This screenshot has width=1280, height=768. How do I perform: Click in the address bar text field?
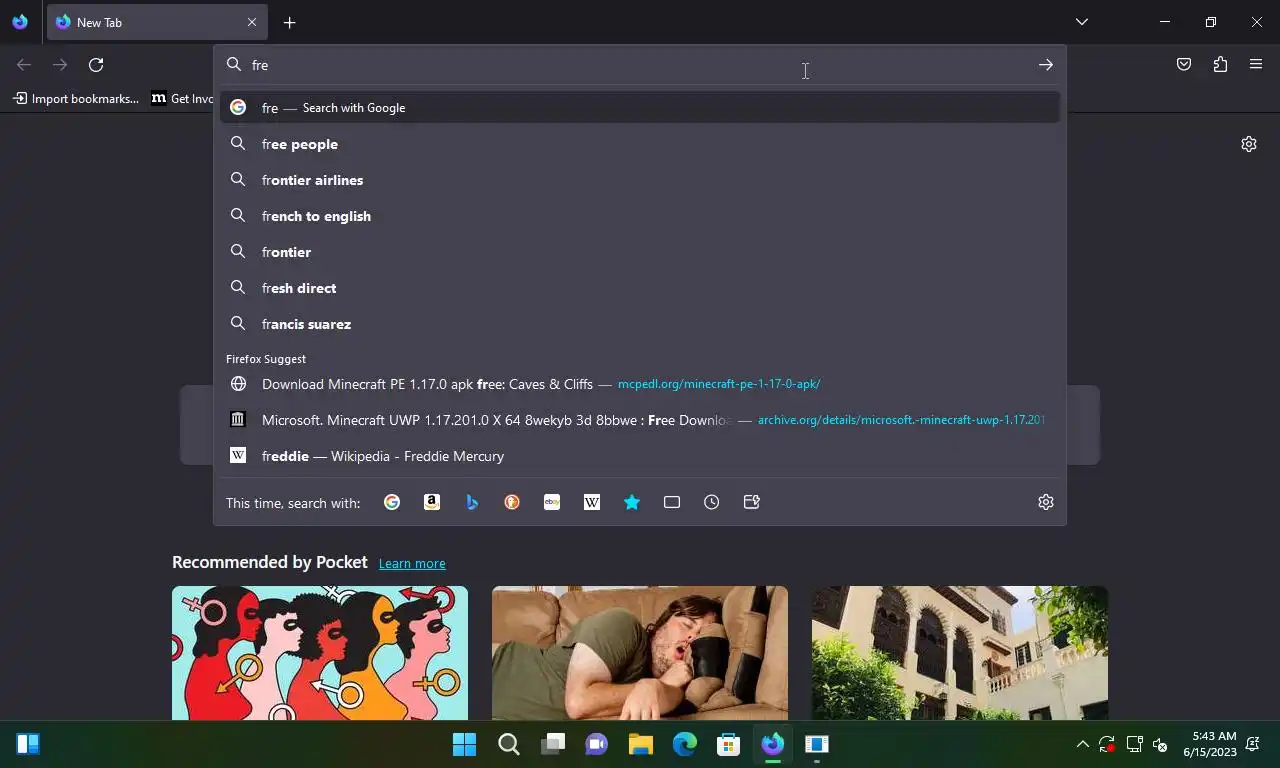point(640,65)
